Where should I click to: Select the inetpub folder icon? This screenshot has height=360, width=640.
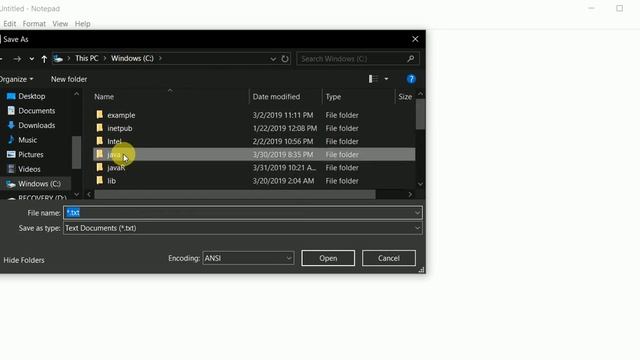point(100,128)
